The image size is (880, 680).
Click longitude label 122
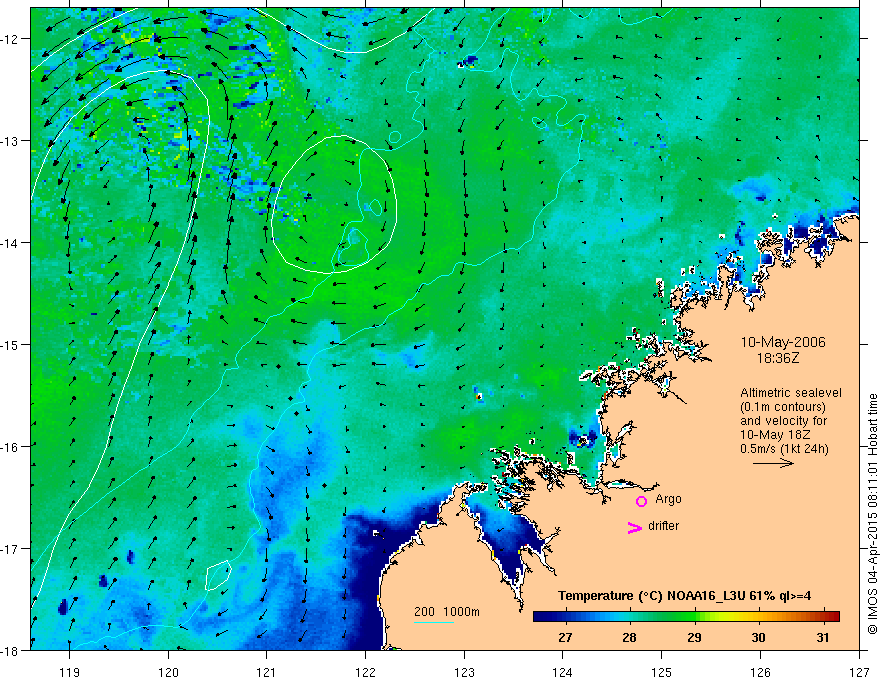click(x=365, y=672)
